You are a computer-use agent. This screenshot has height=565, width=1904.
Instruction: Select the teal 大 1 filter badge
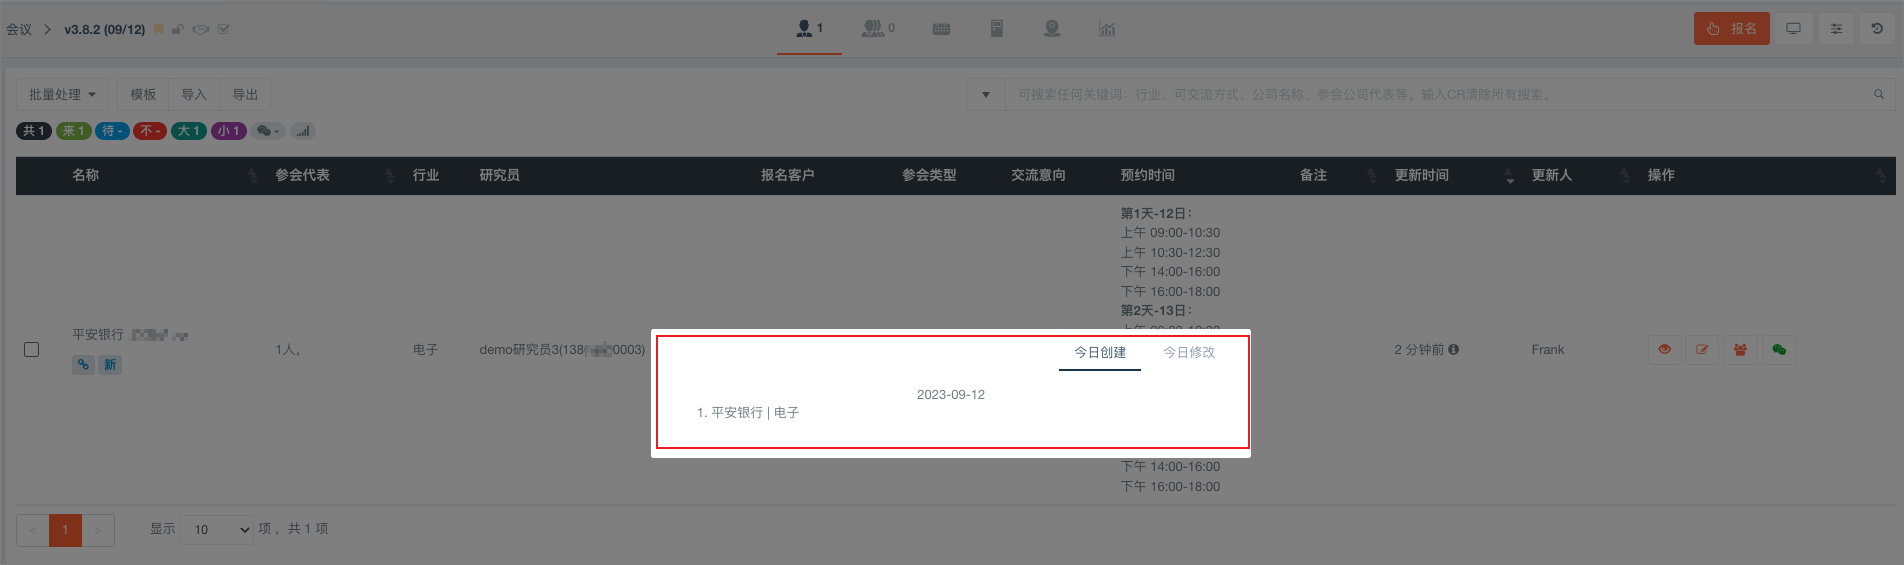[x=189, y=131]
